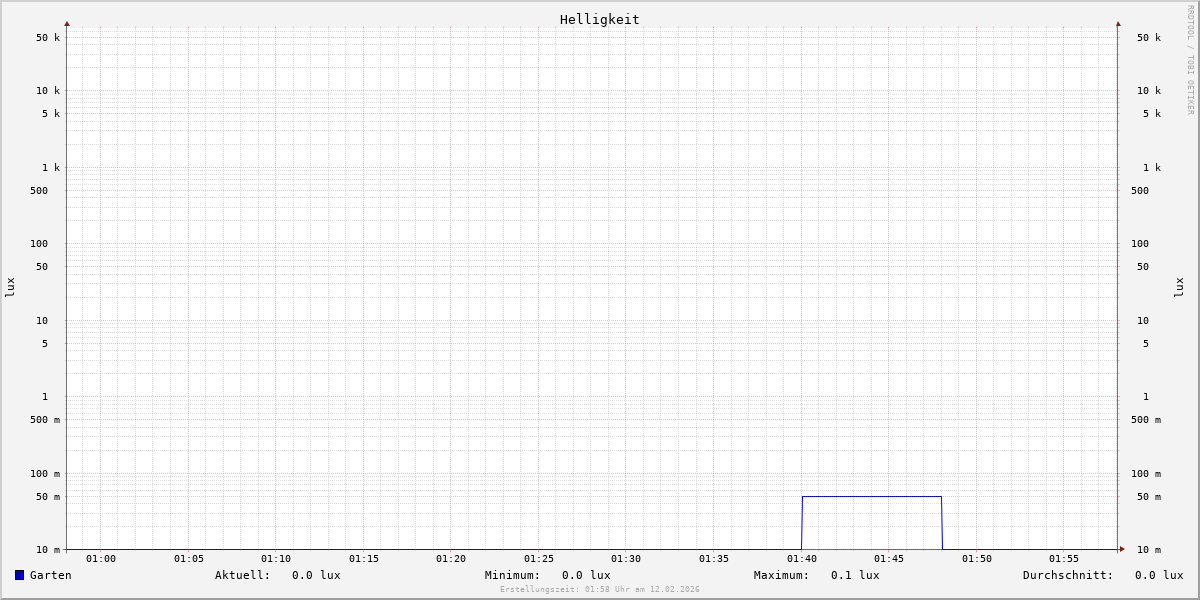The width and height of the screenshot is (1200, 600).
Task: Click the Garten legend label
Action: [x=51, y=575]
